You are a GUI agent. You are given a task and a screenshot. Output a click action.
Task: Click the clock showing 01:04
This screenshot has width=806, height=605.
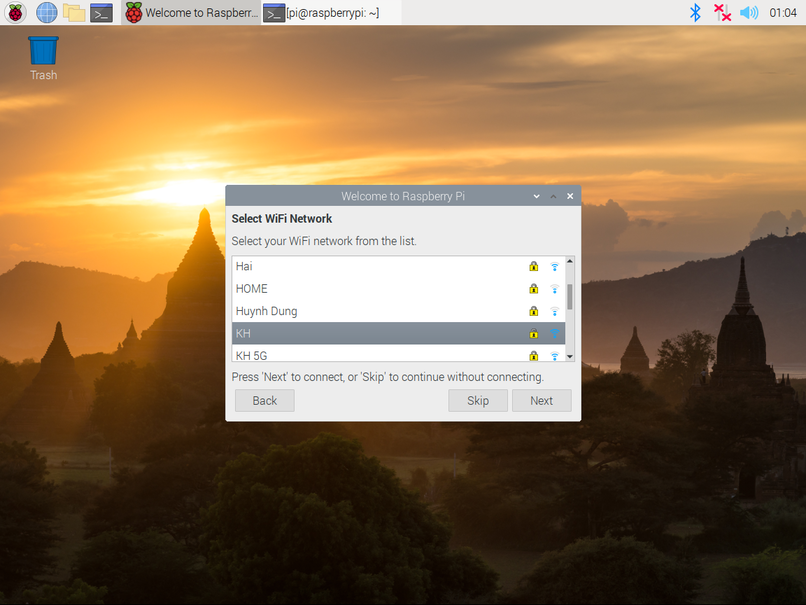[x=783, y=12]
